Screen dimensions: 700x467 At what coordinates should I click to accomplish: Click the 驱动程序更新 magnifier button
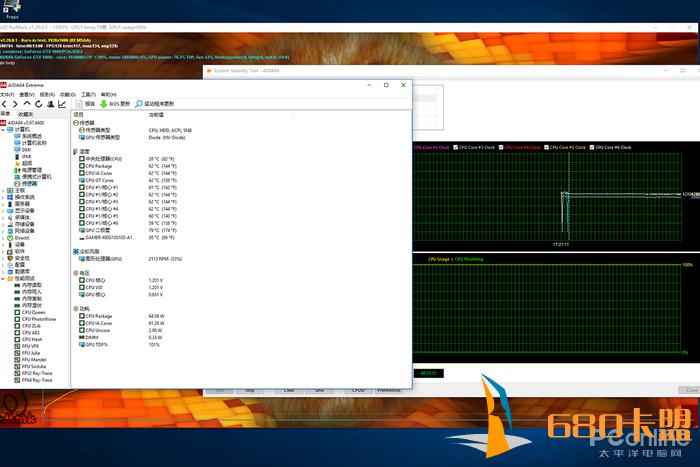[155, 104]
